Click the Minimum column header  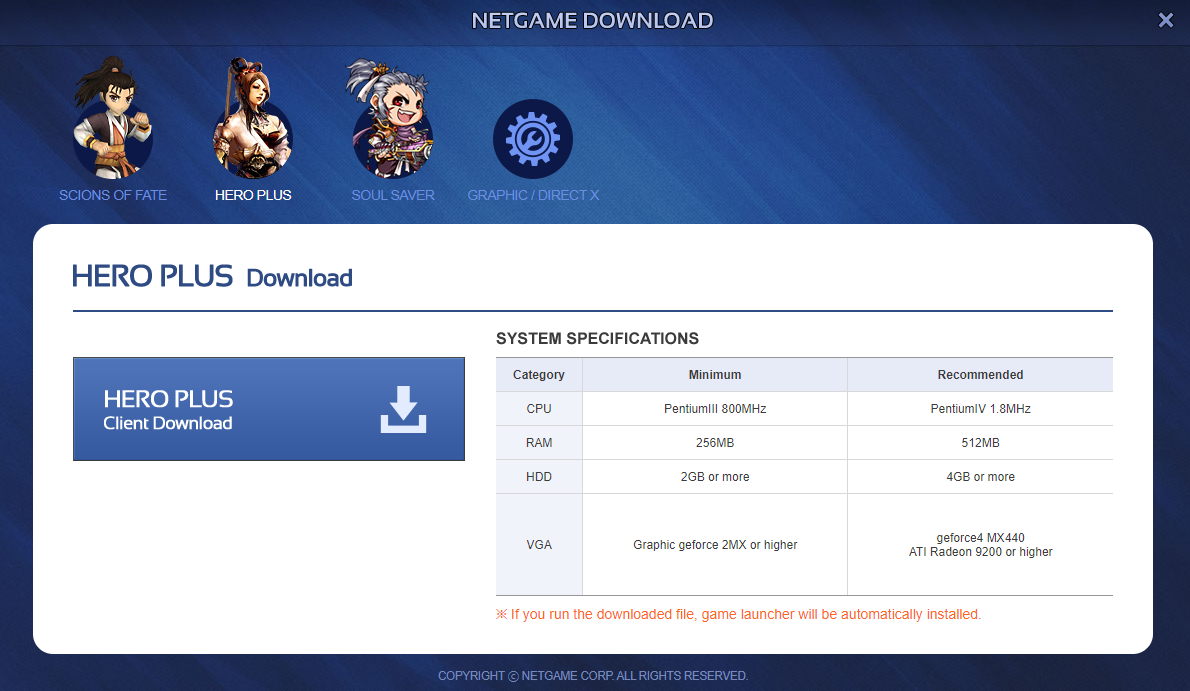click(715, 375)
